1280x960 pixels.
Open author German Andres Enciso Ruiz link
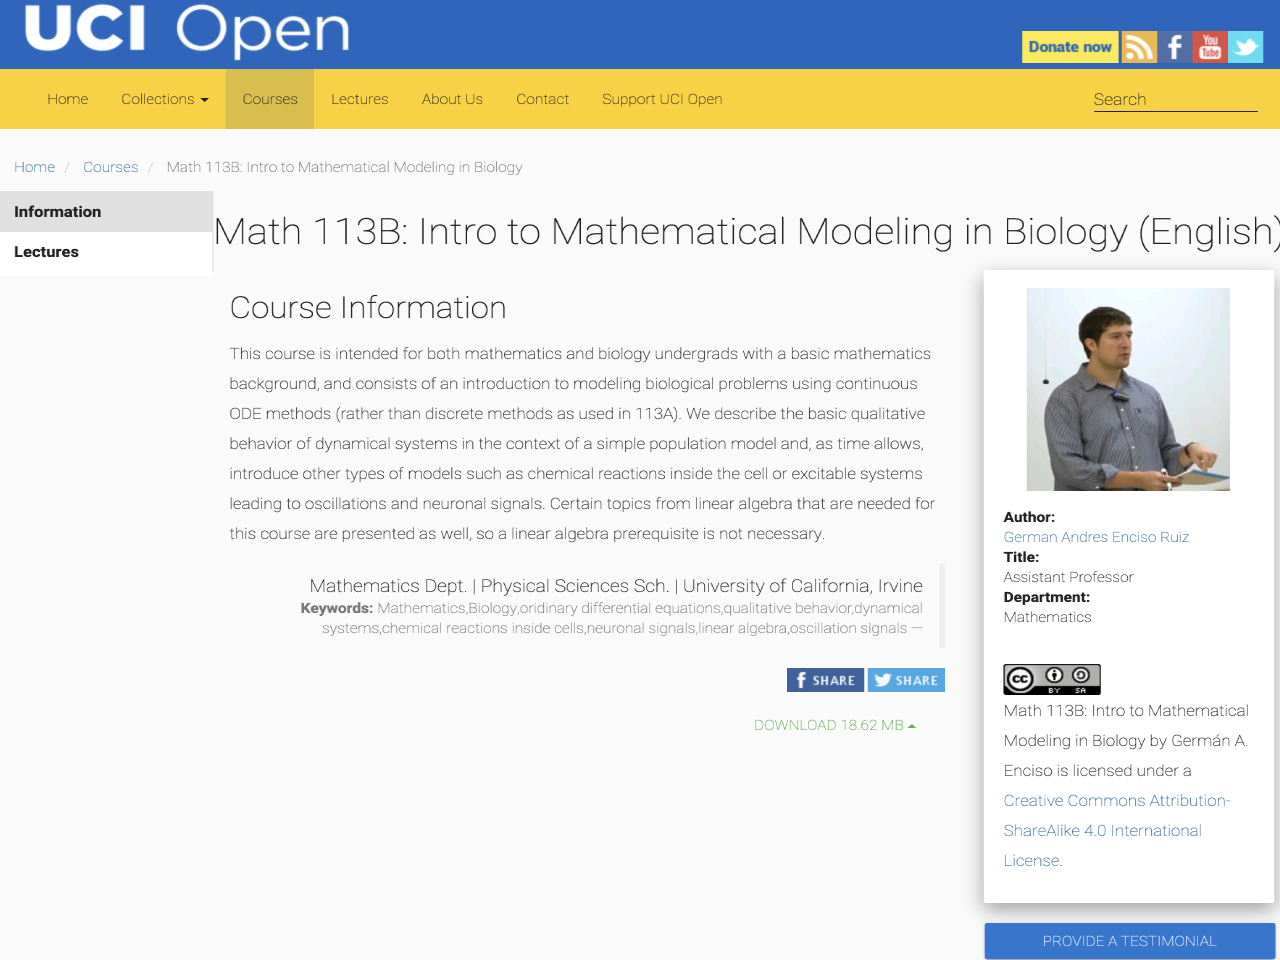click(x=1096, y=537)
